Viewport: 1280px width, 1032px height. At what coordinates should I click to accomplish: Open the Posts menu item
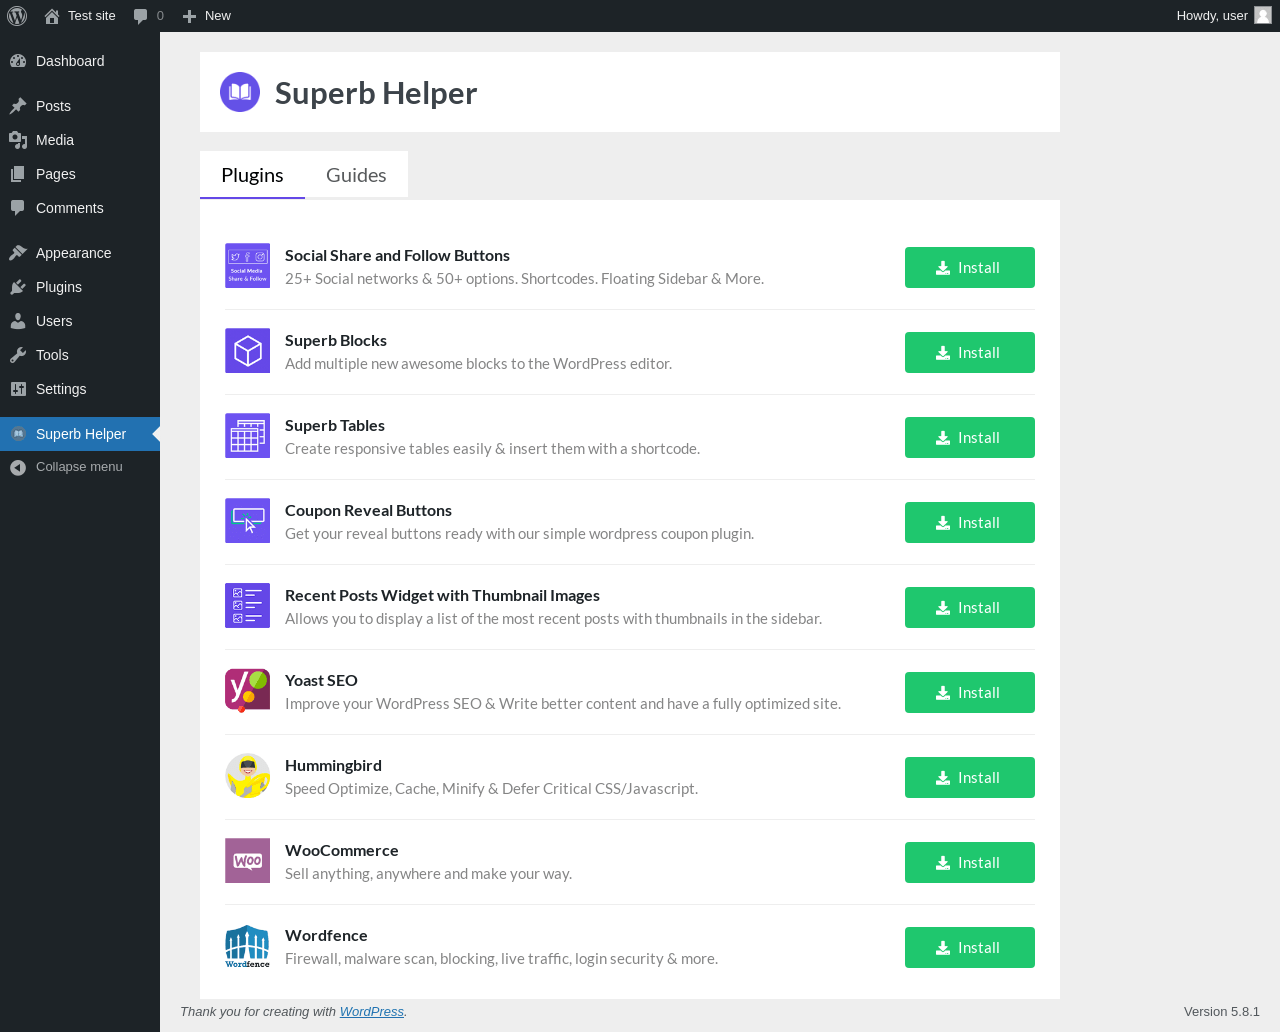(x=80, y=106)
